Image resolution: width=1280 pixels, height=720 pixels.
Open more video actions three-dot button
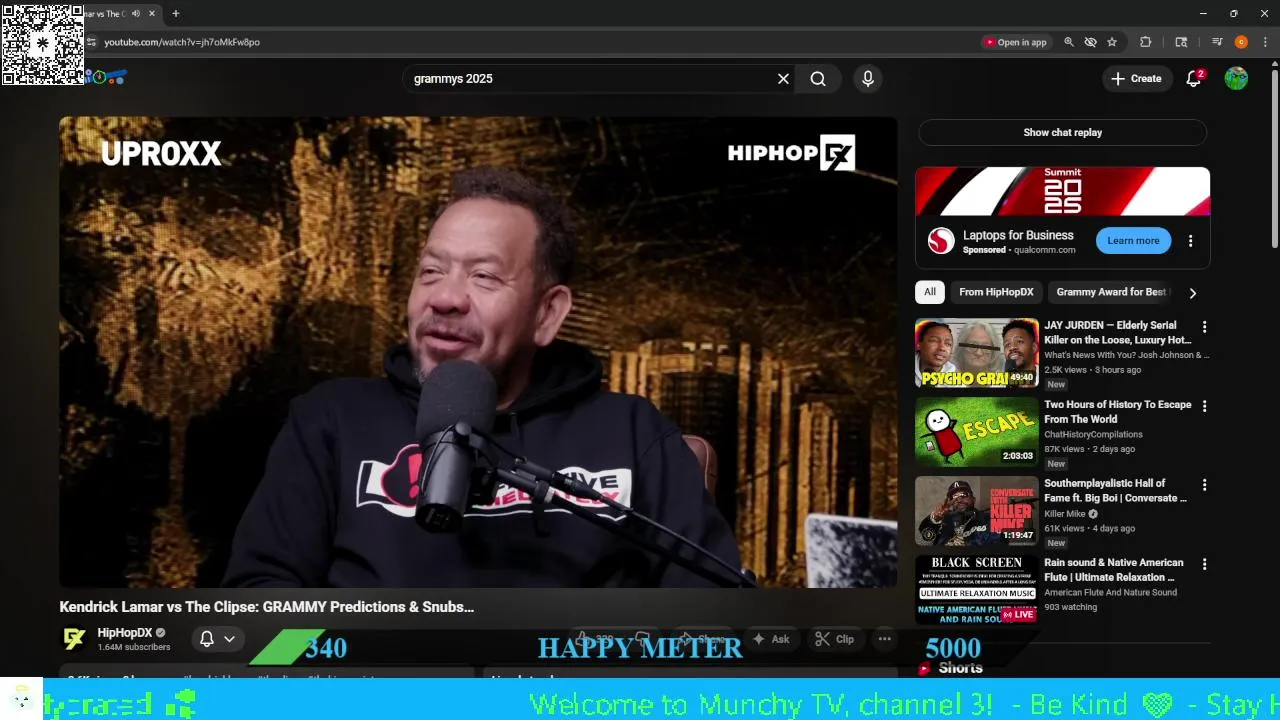[884, 639]
